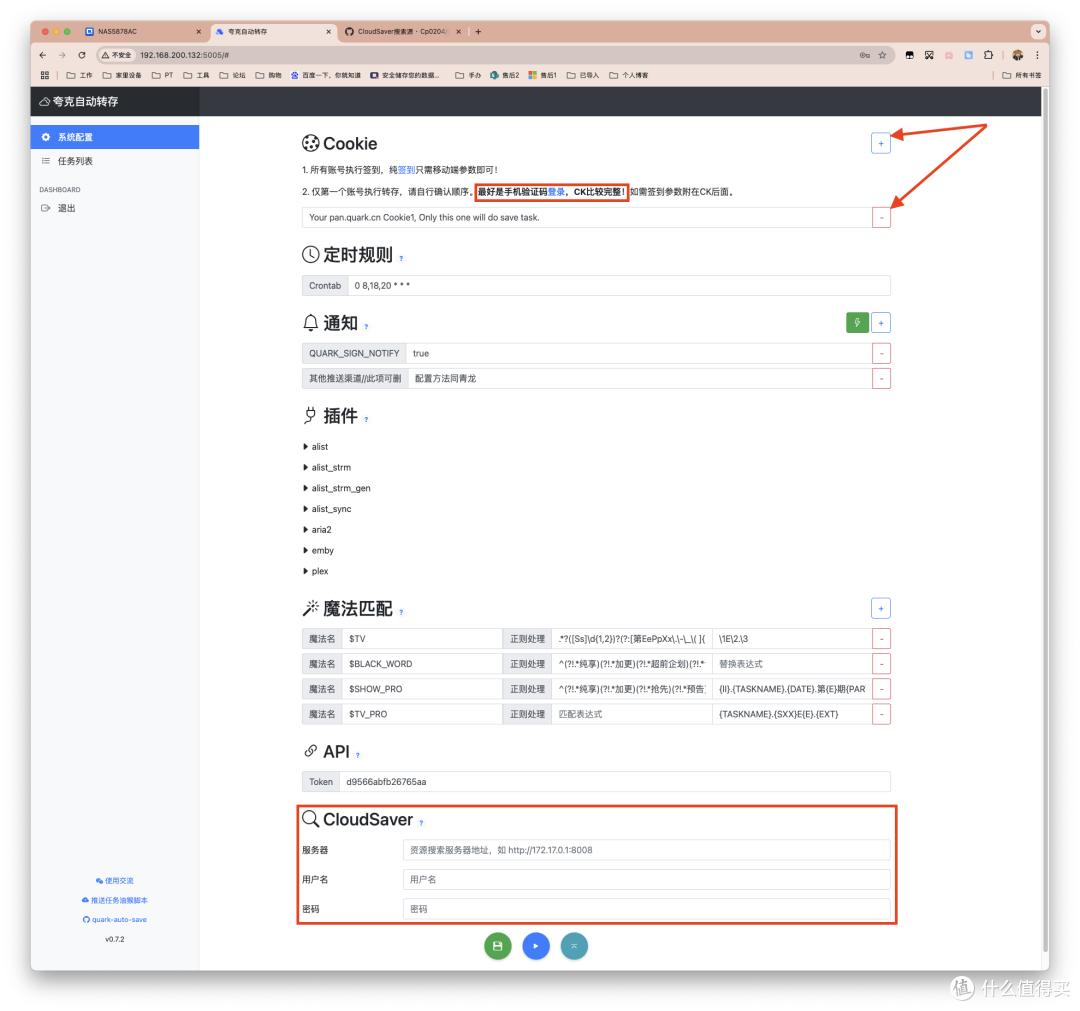
Task: Click the green save configuration button
Action: (x=498, y=945)
